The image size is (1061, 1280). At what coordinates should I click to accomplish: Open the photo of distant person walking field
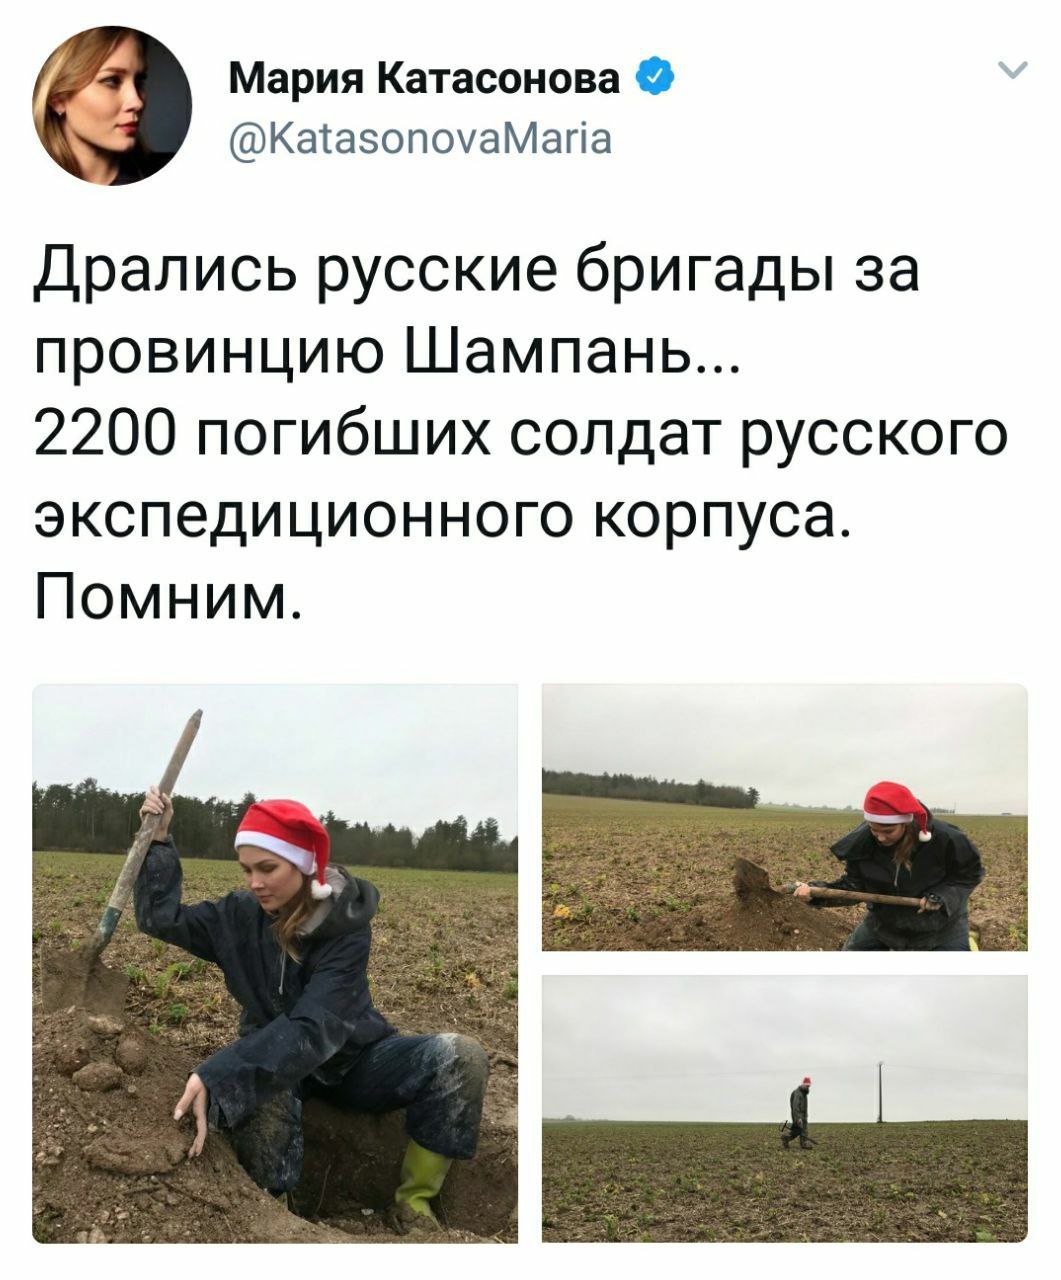785,1108
